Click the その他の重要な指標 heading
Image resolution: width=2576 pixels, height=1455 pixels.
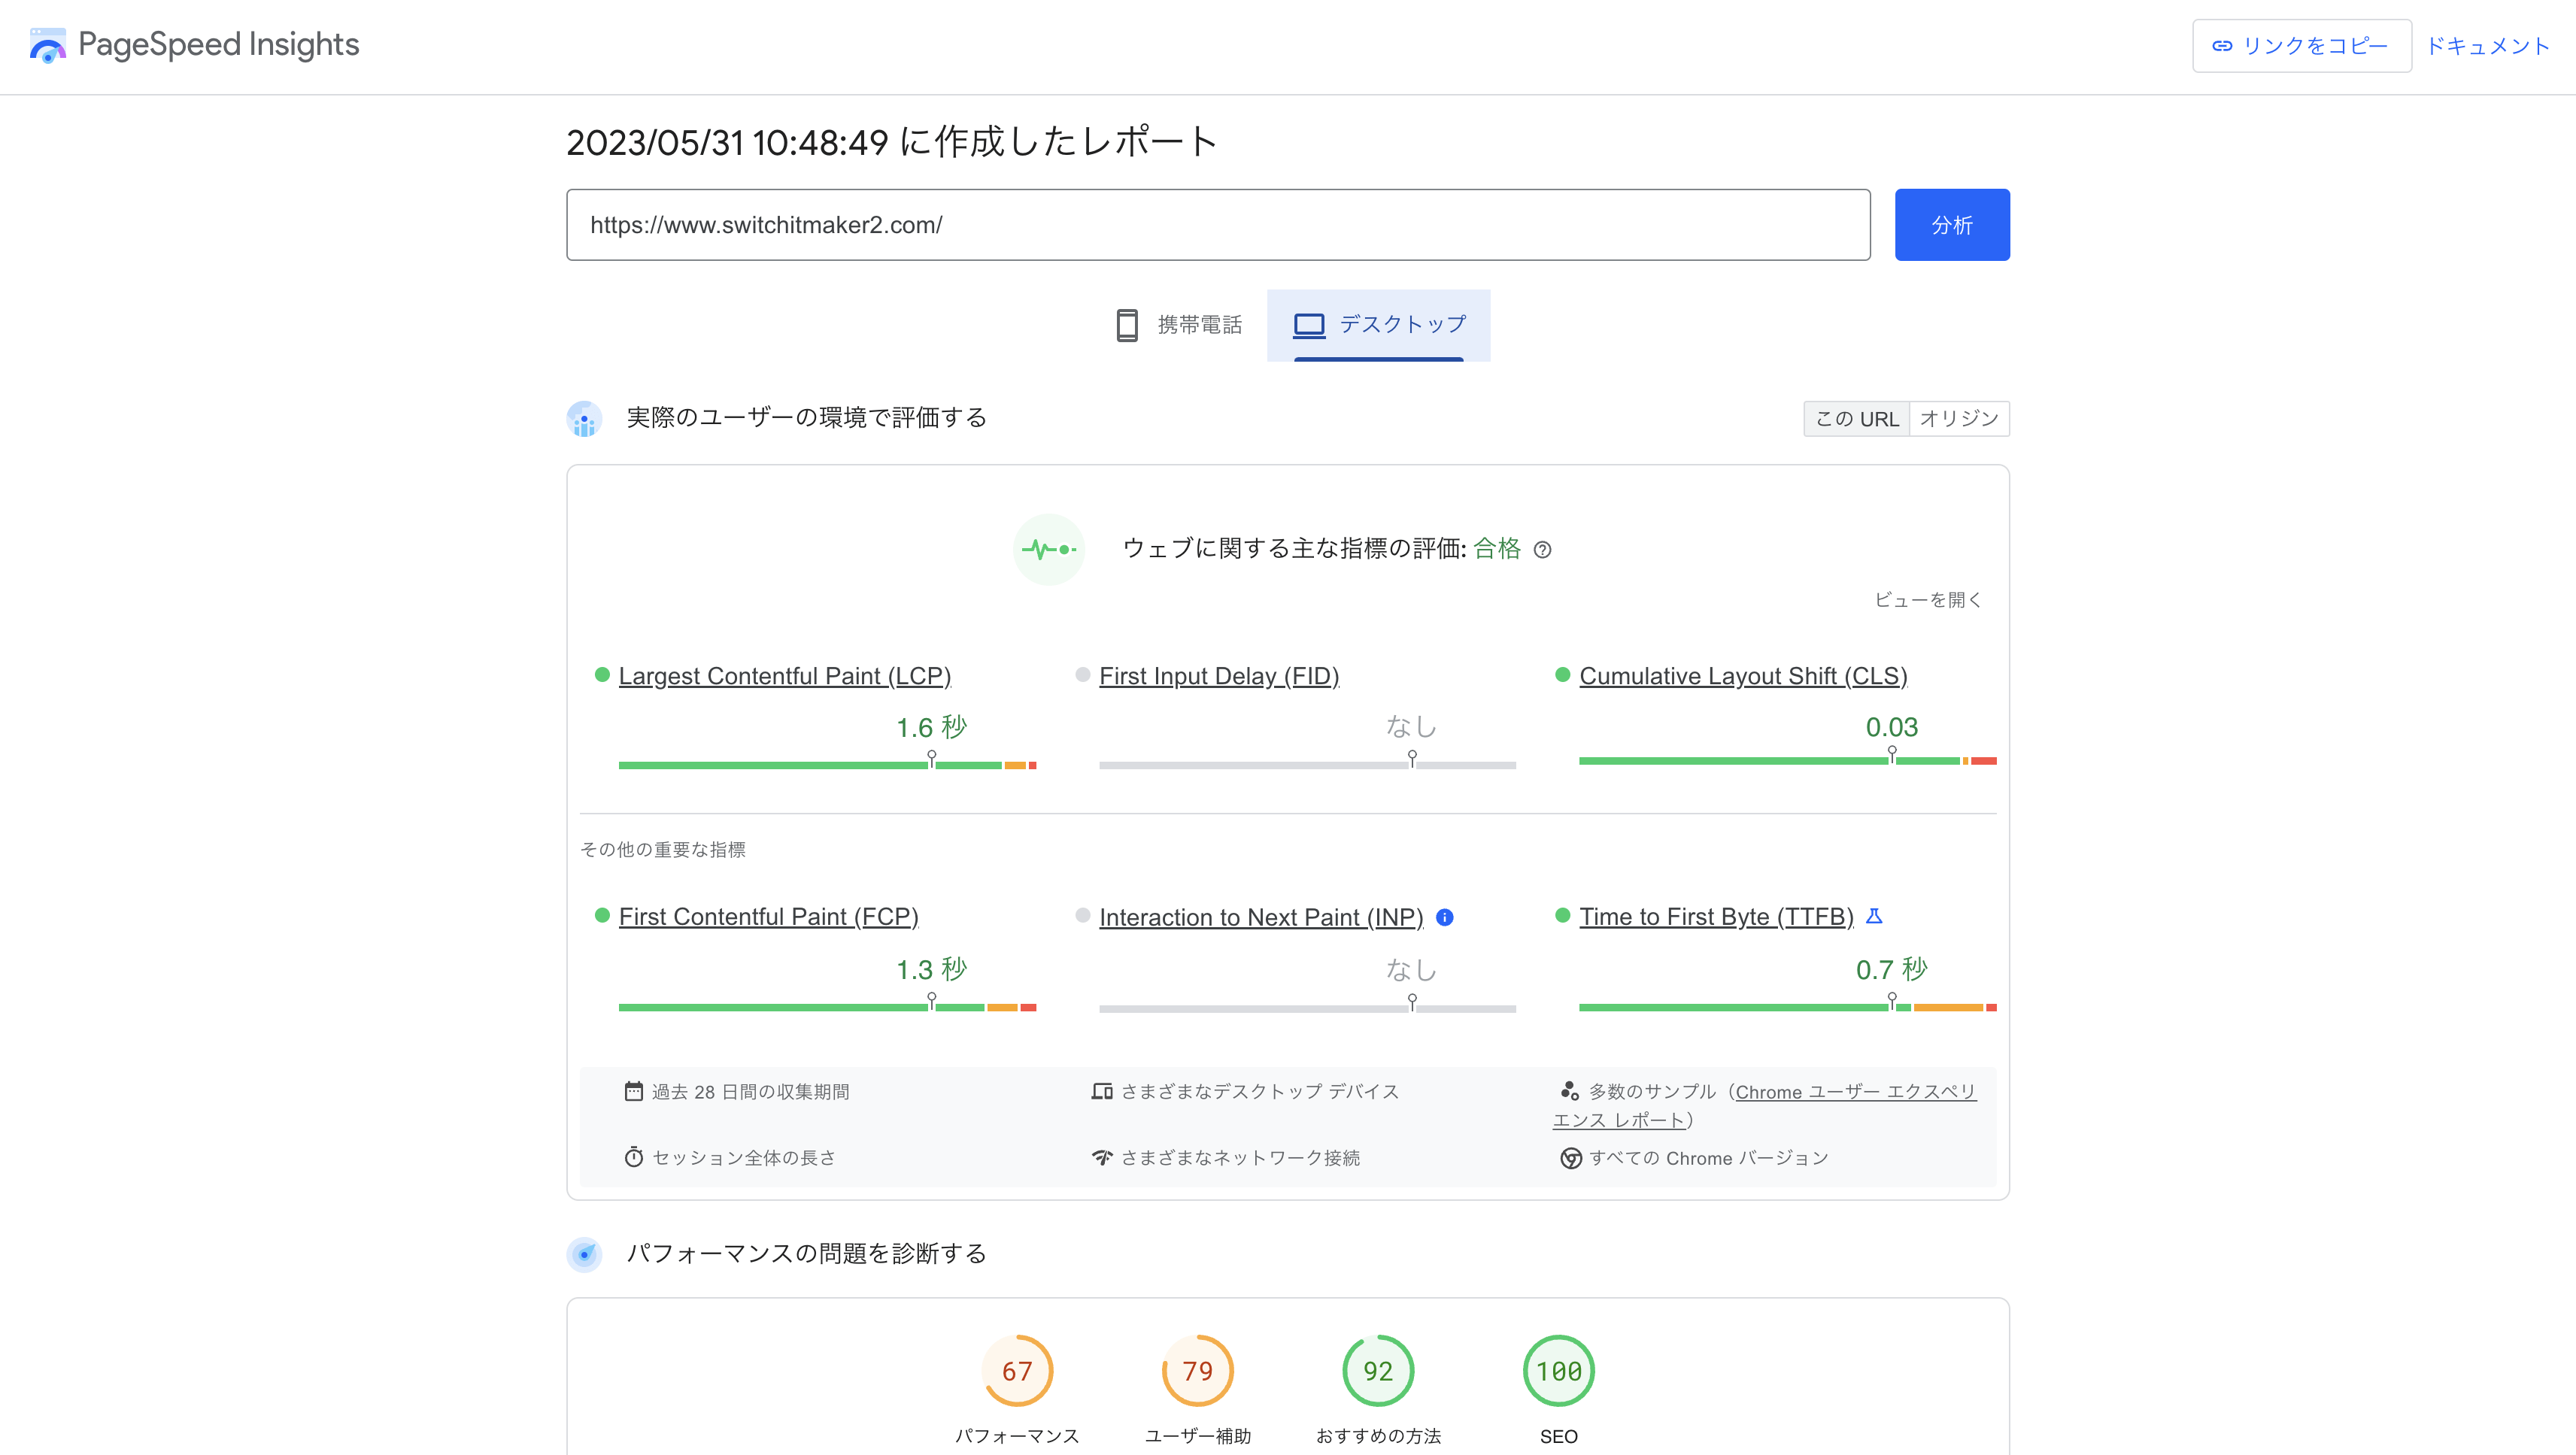pos(663,849)
